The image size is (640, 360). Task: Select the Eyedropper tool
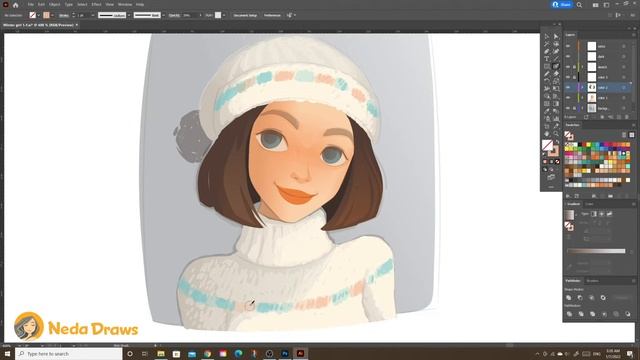(x=547, y=111)
